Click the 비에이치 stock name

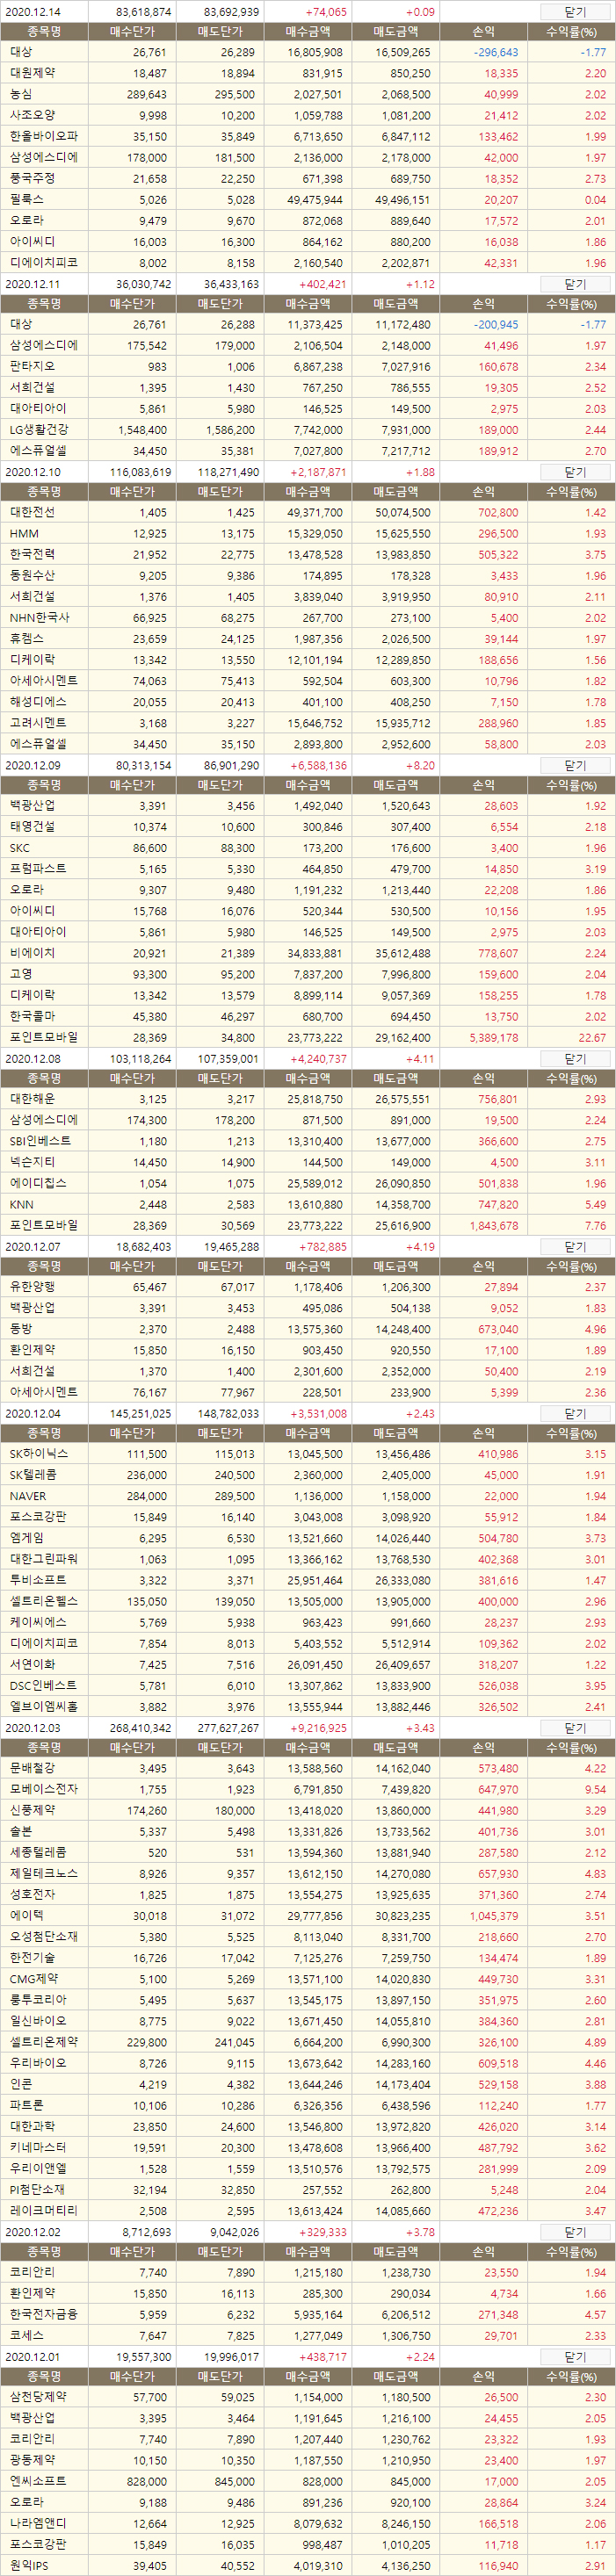[33, 953]
